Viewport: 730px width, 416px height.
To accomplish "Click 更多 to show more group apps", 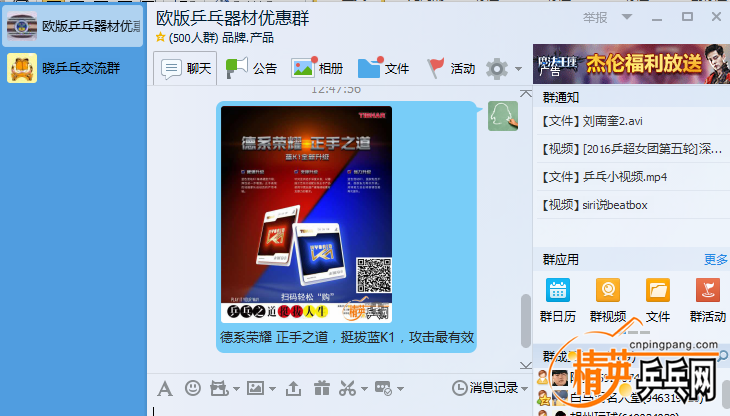I will (716, 259).
